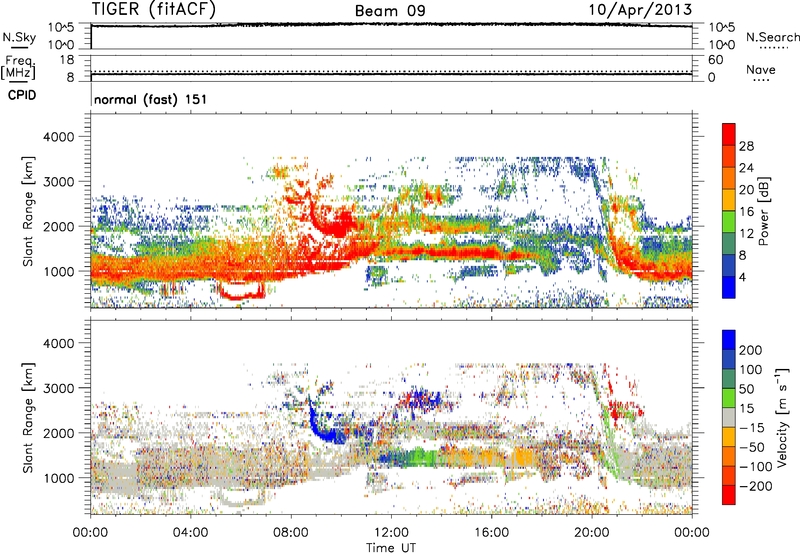Select the -100 label on Velocity scale
Image resolution: width=800 pixels, height=554 pixels.
tap(756, 467)
